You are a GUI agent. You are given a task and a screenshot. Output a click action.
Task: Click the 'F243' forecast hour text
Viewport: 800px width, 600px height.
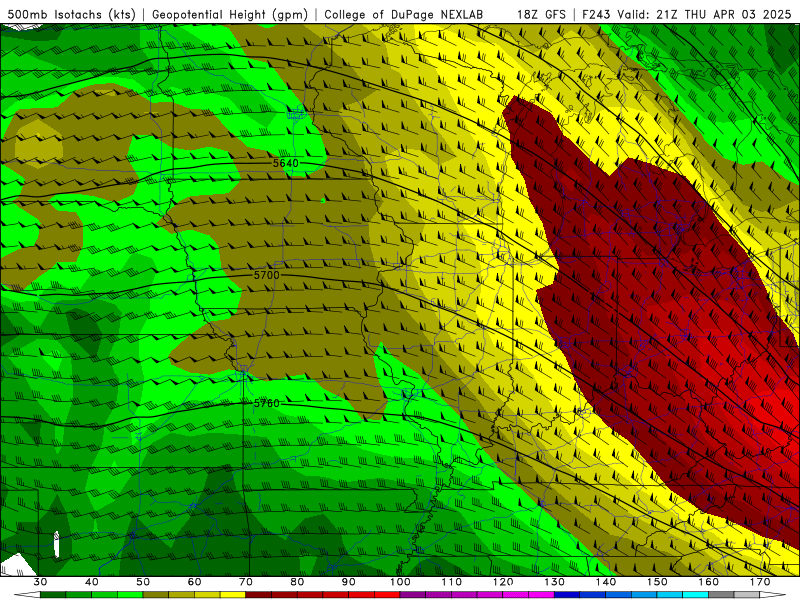(596, 15)
